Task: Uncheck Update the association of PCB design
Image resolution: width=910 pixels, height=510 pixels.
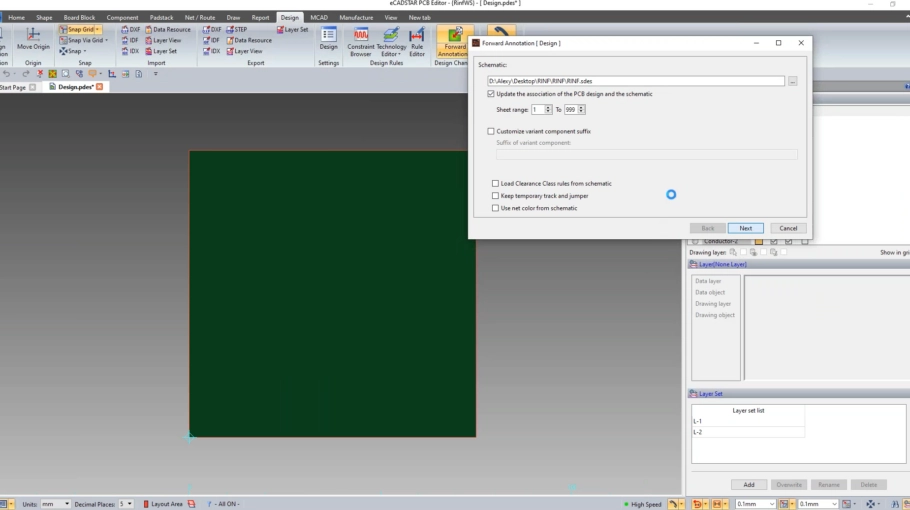Action: click(x=490, y=93)
